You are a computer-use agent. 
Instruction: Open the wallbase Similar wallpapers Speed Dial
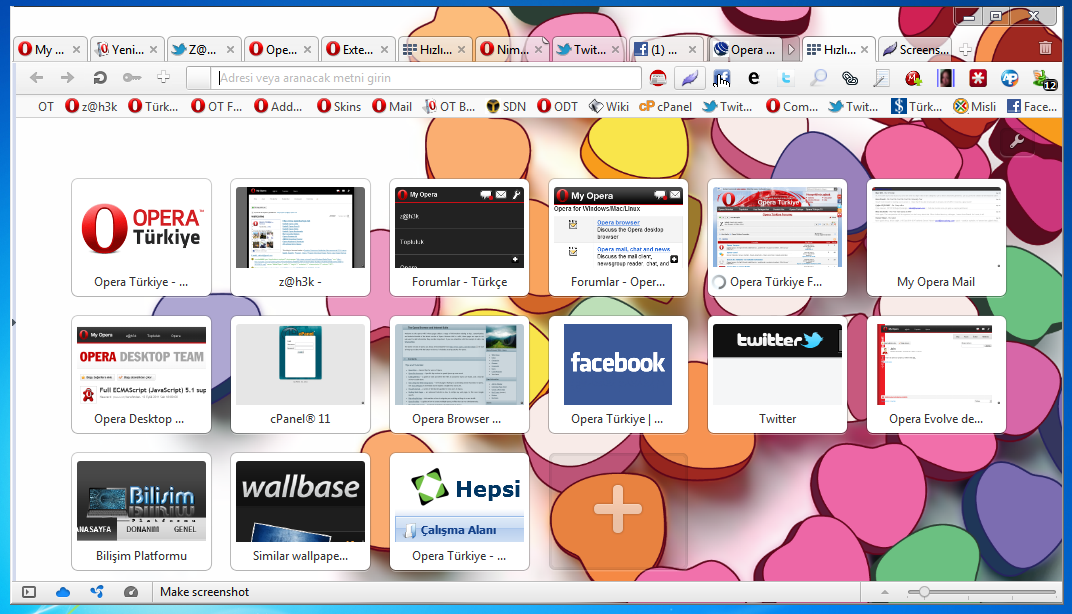[x=300, y=511]
